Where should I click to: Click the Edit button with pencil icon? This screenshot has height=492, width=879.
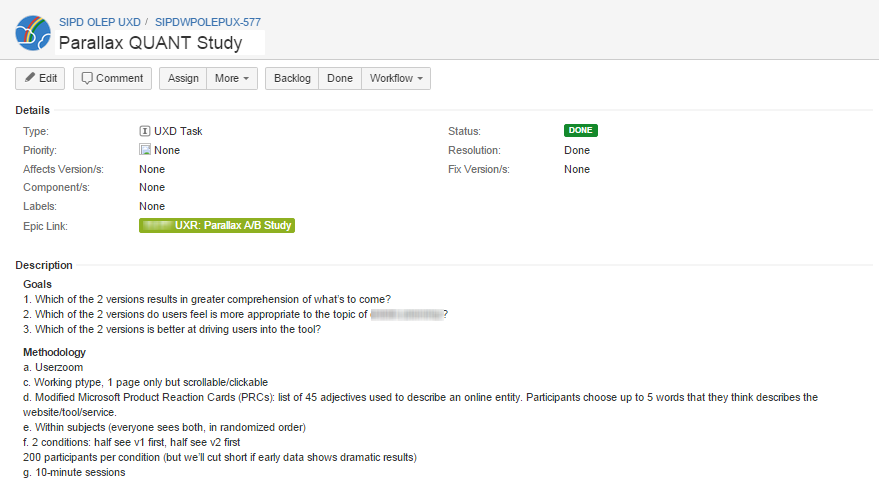[x=40, y=78]
